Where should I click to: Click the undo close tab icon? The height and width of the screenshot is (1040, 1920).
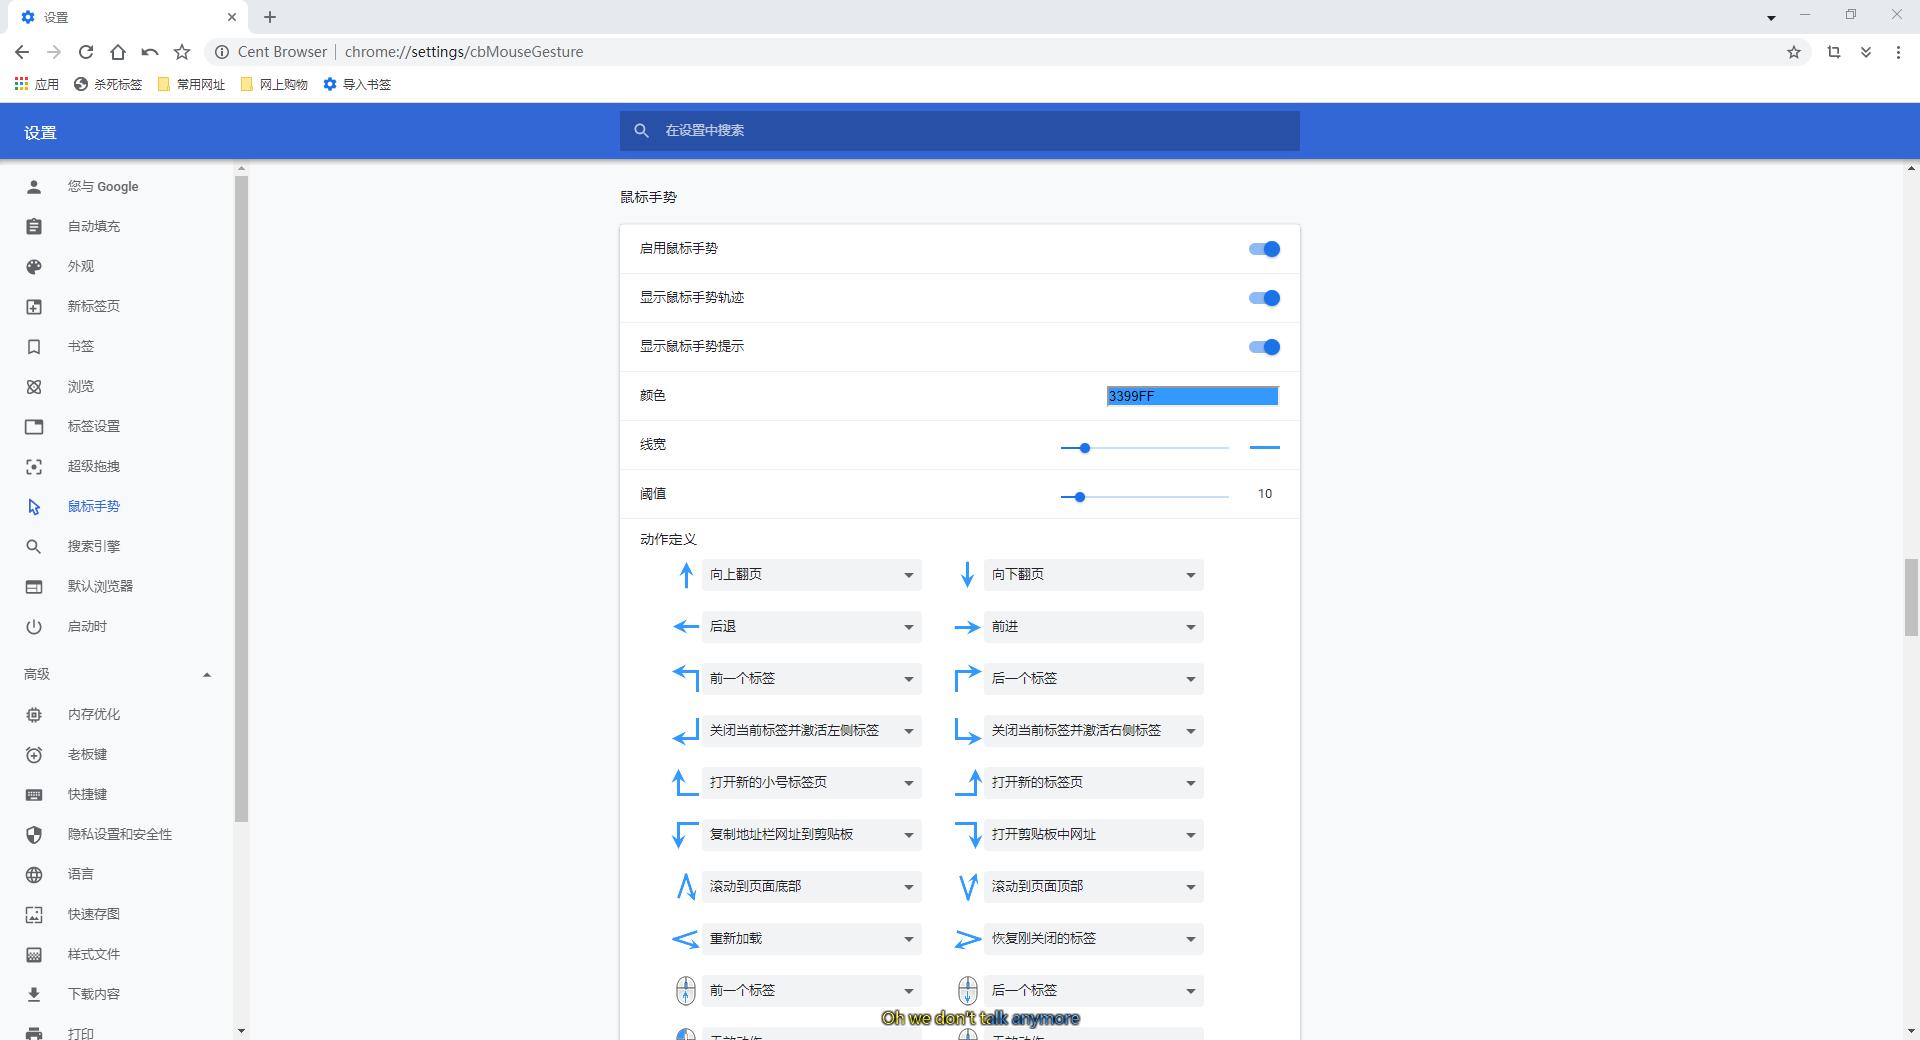tap(150, 52)
